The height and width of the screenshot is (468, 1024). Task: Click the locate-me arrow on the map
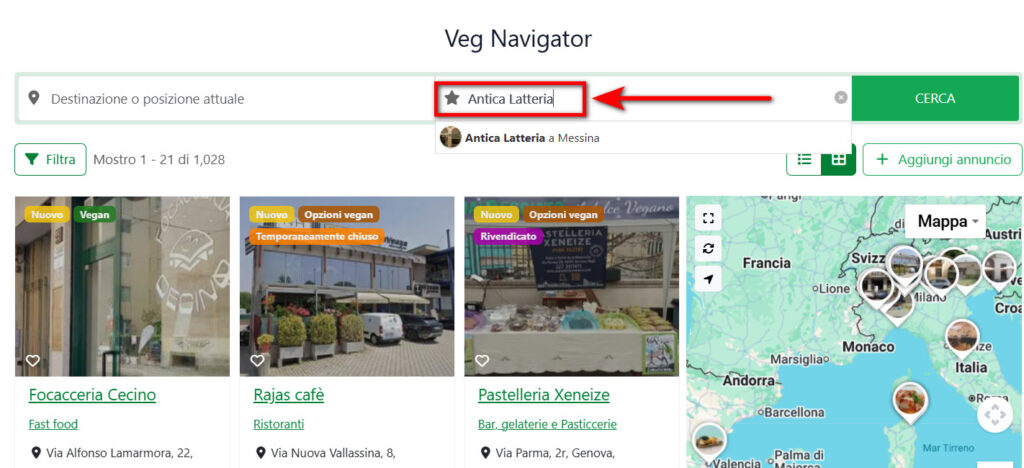(708, 279)
